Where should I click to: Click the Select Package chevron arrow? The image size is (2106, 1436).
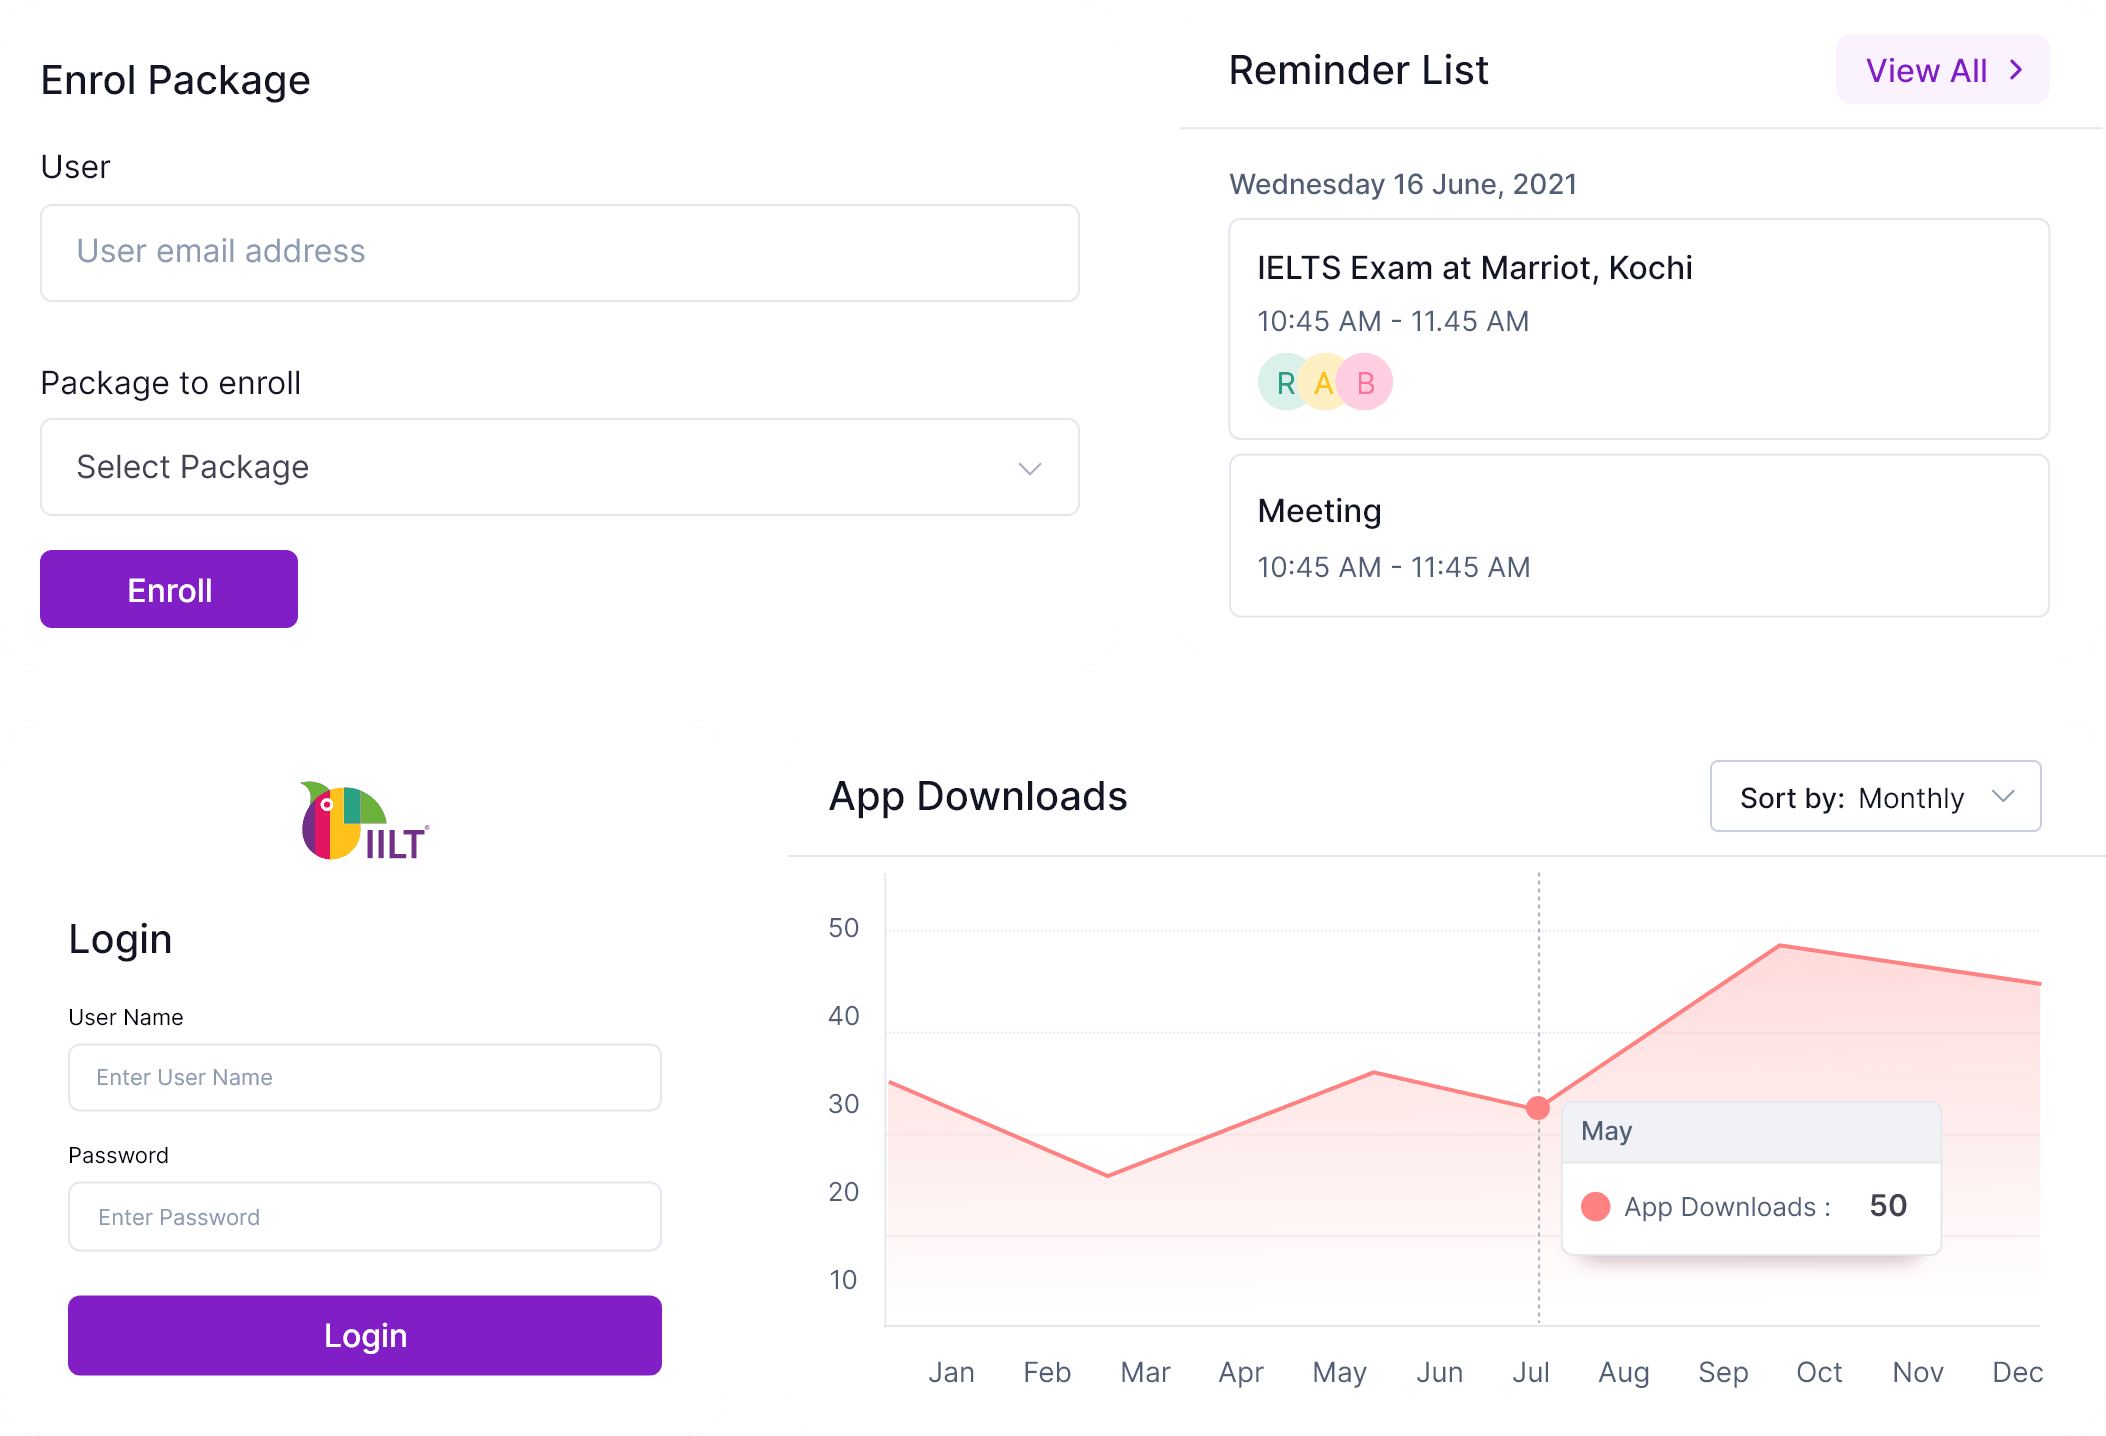point(1029,468)
